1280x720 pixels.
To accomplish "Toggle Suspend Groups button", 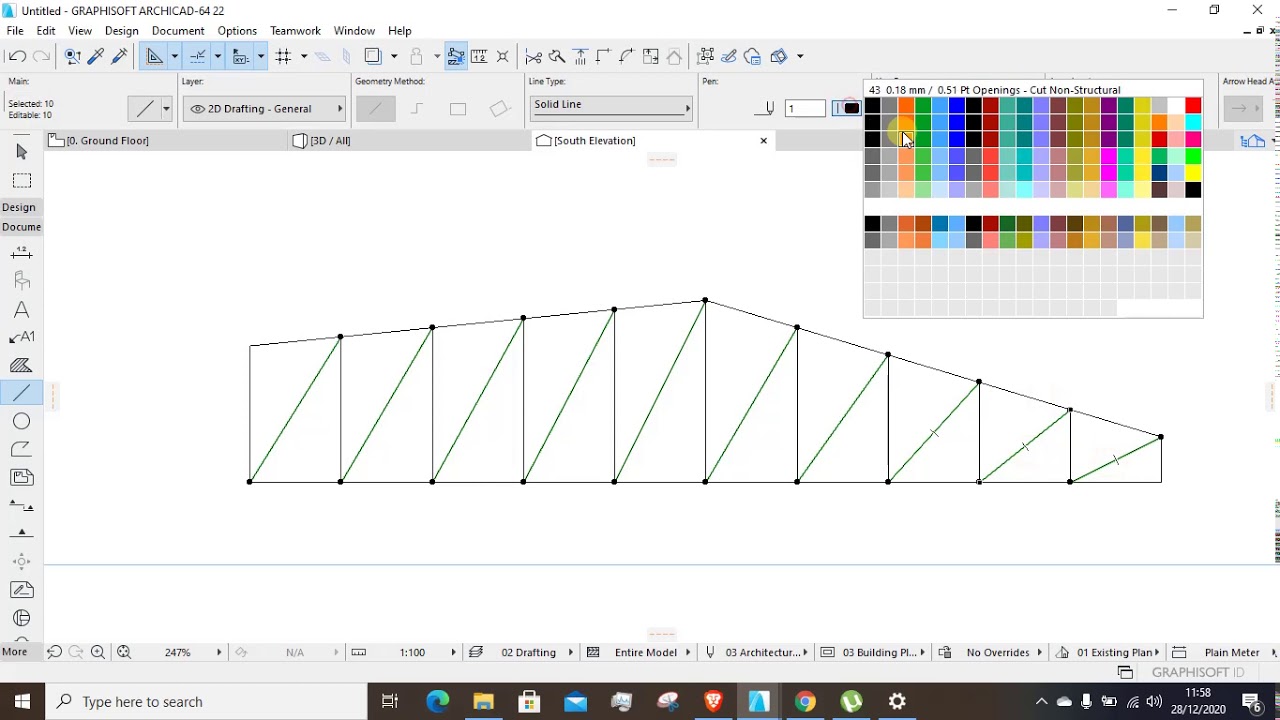I will [456, 57].
